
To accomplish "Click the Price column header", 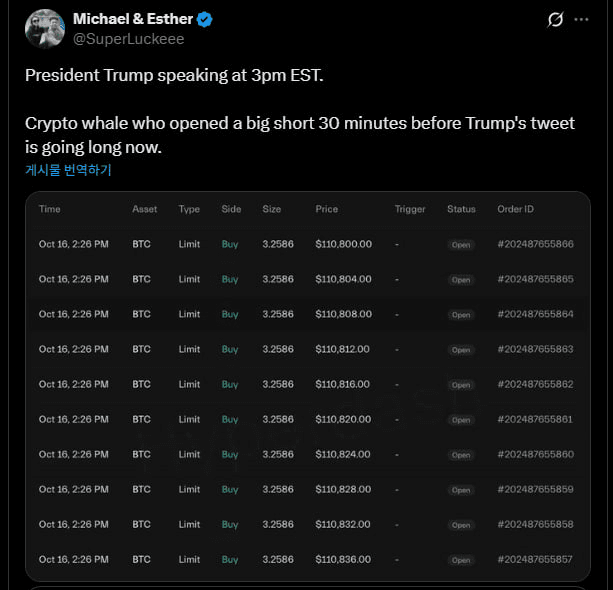I will coord(326,209).
